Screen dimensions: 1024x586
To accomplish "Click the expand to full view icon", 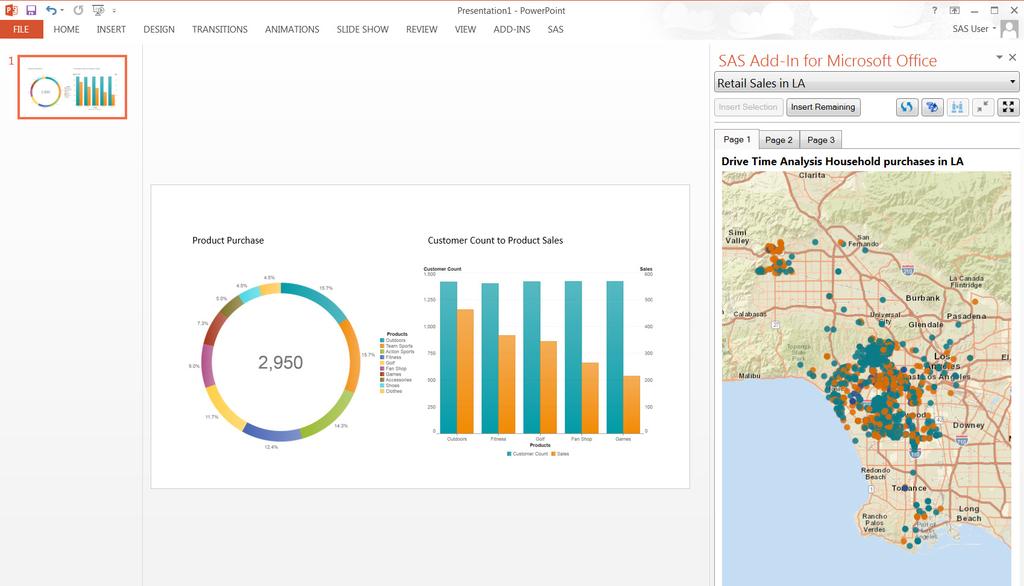I will click(x=1008, y=107).
